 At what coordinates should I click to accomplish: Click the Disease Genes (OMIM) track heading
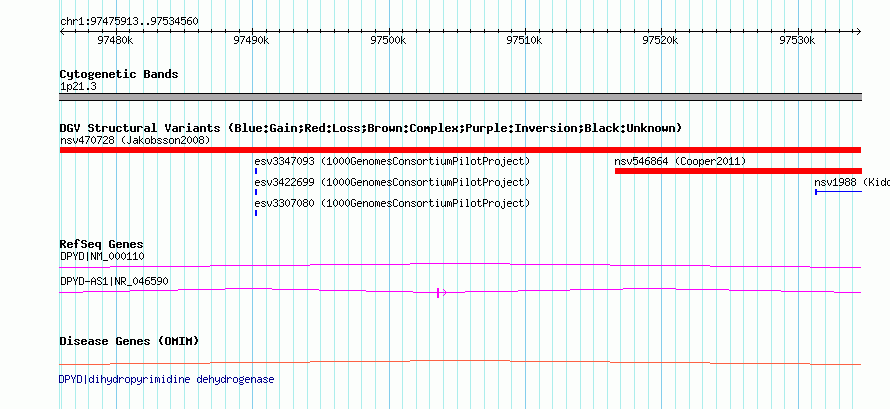point(129,341)
